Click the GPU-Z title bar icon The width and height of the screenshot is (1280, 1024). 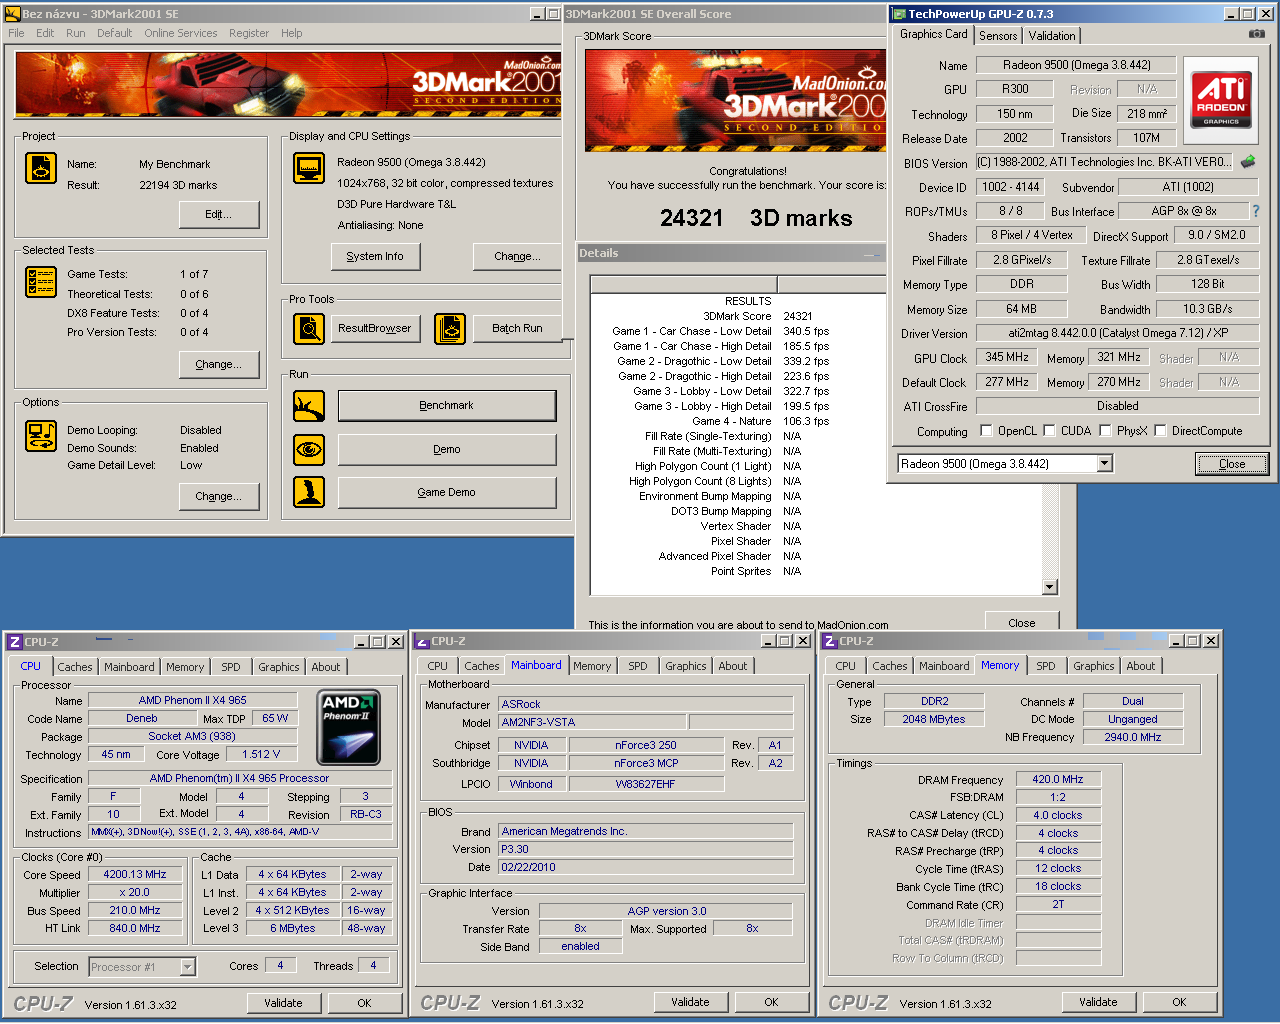click(x=899, y=14)
